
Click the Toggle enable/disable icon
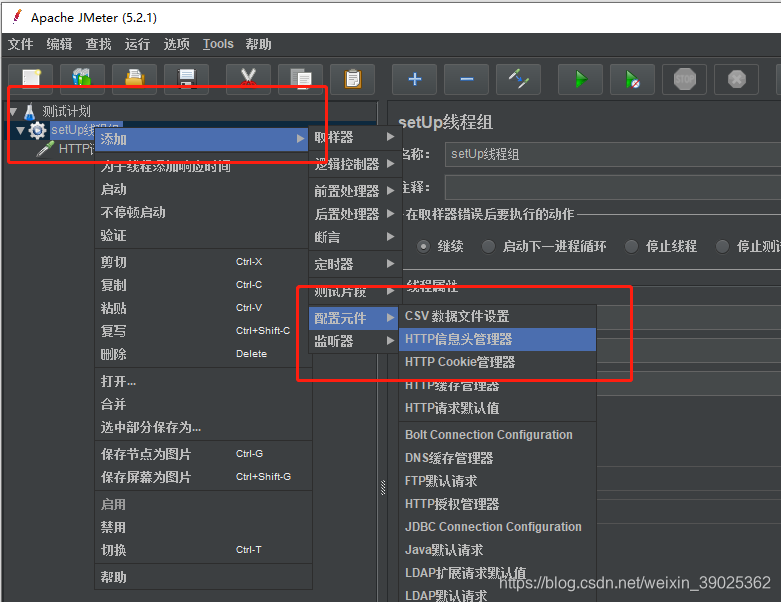519,79
